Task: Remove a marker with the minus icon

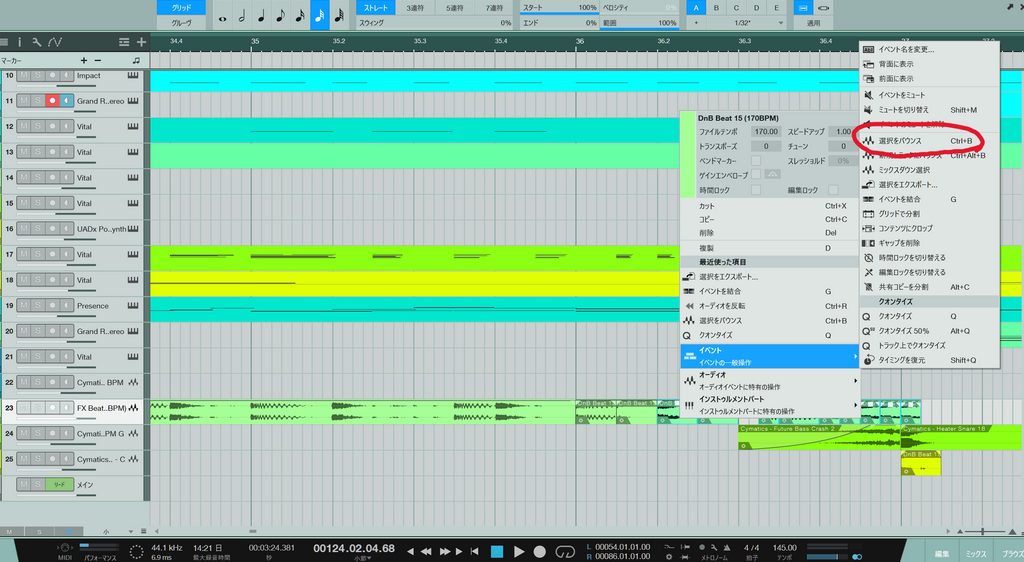Action: point(98,60)
